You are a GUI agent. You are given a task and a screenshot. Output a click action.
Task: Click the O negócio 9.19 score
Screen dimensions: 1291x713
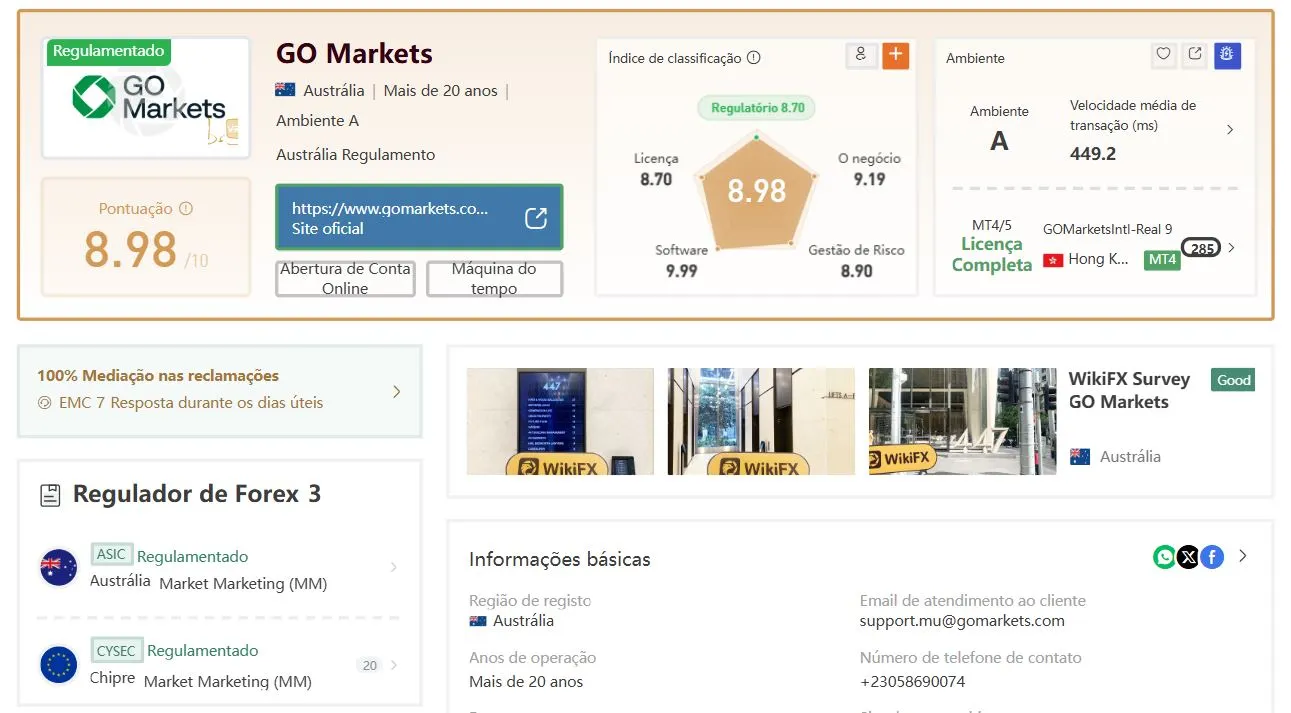(869, 170)
